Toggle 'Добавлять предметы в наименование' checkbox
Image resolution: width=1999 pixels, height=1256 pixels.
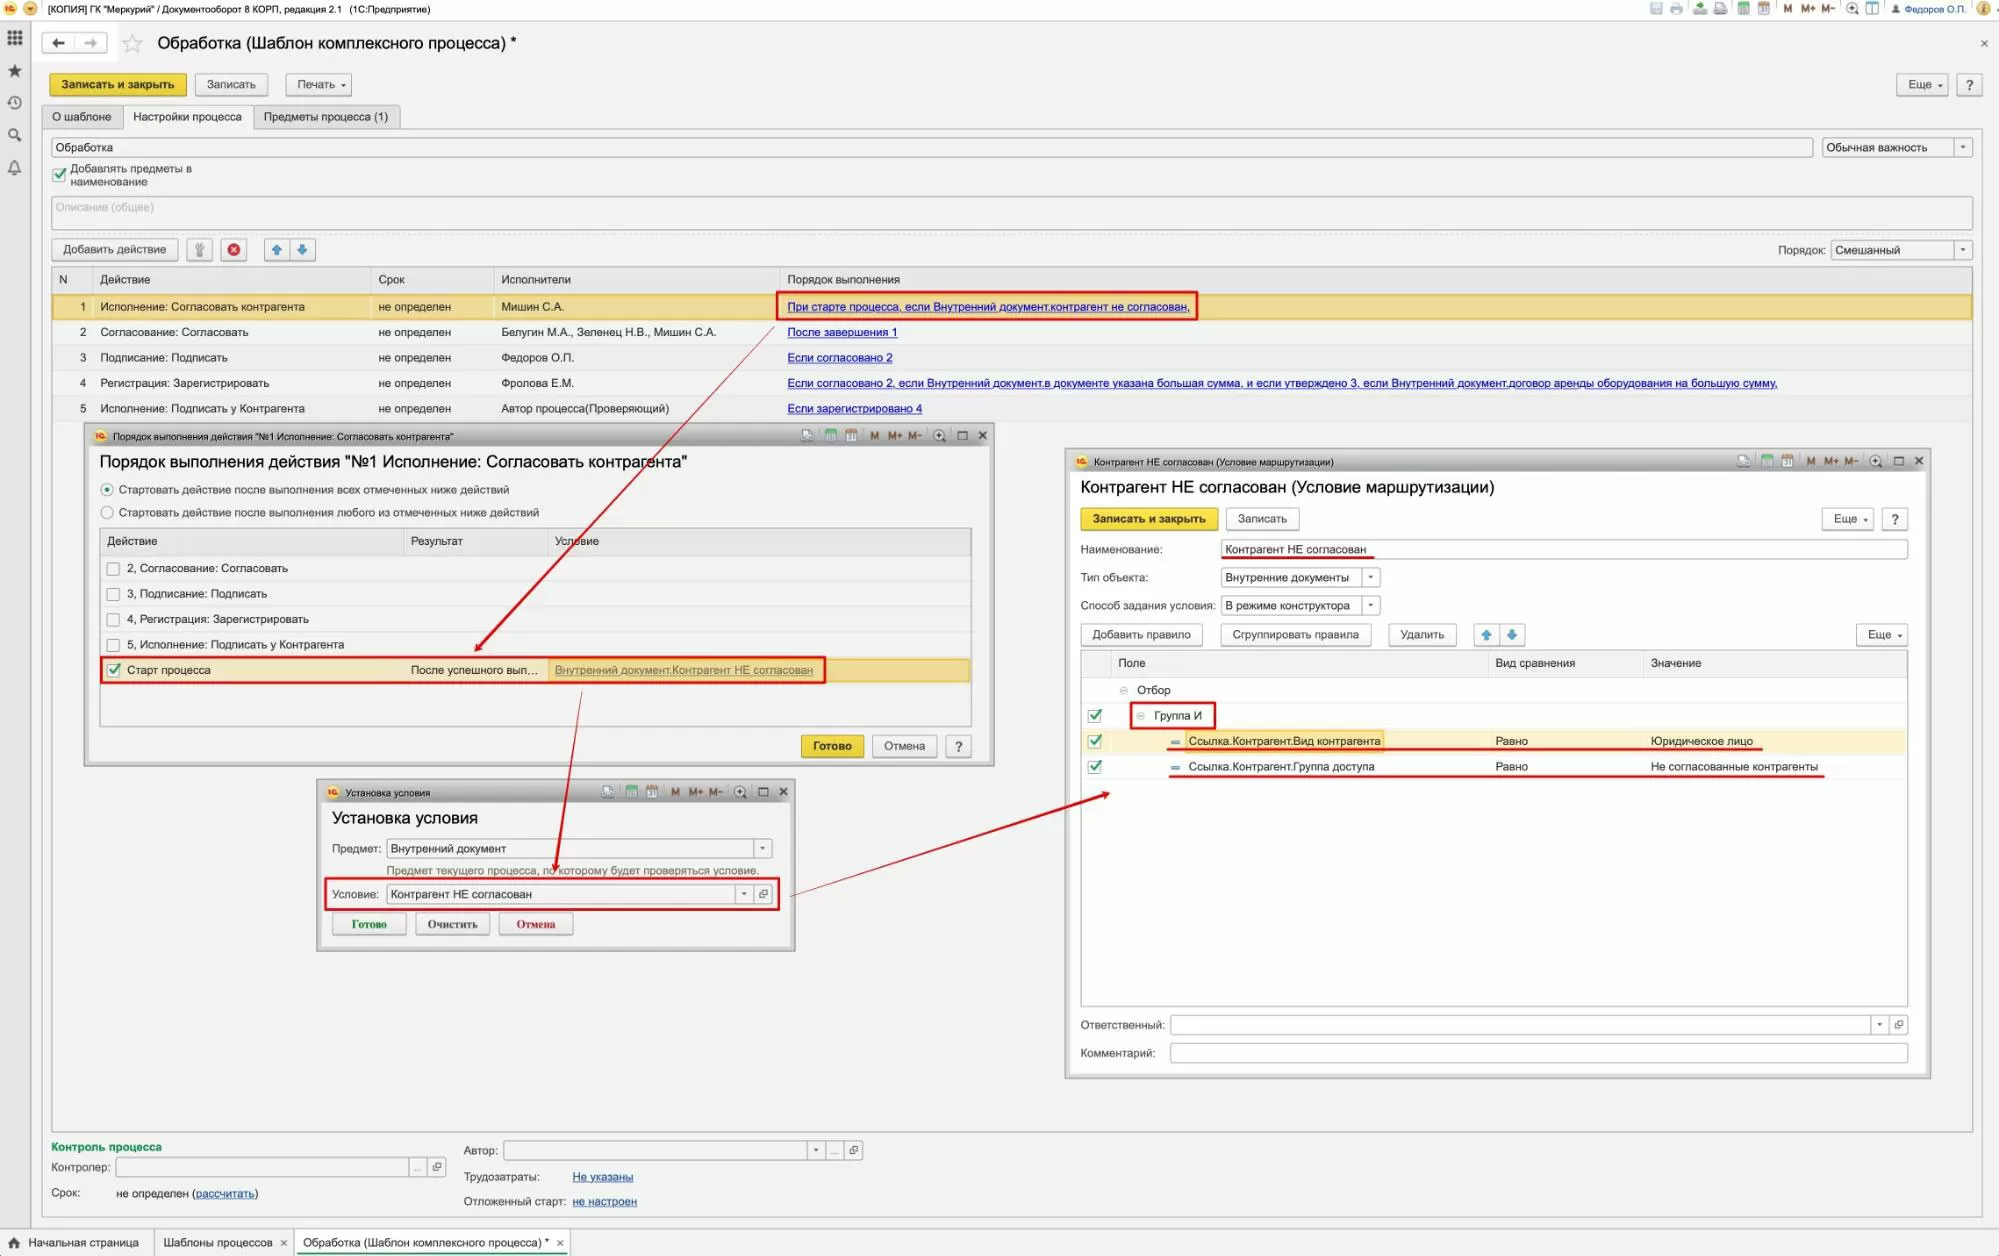point(59,174)
